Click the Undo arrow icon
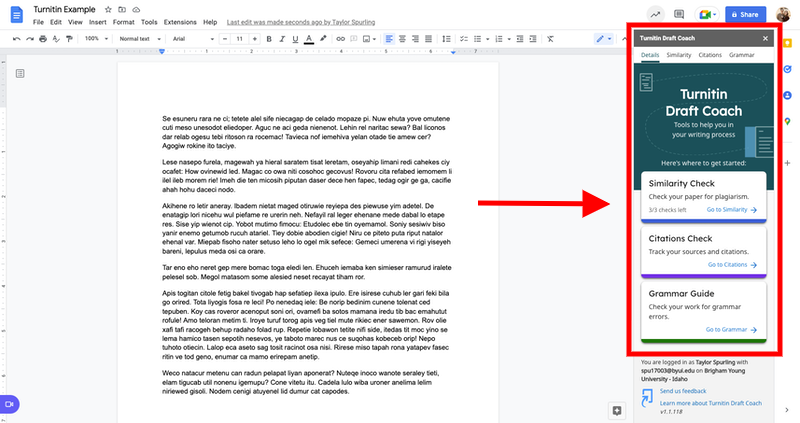Viewport: 800px width, 423px height. click(x=15, y=39)
